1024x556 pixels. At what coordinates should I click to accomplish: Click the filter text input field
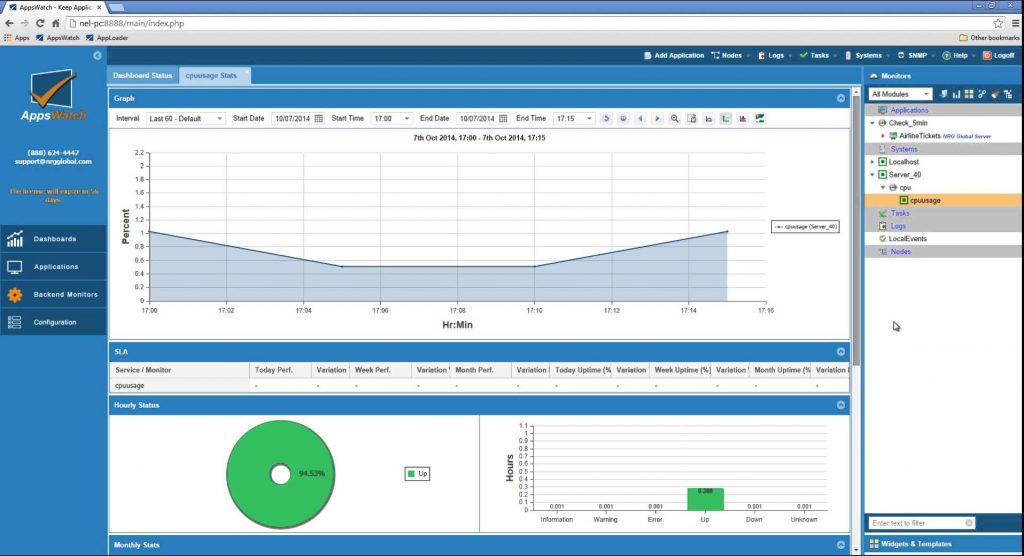click(917, 523)
